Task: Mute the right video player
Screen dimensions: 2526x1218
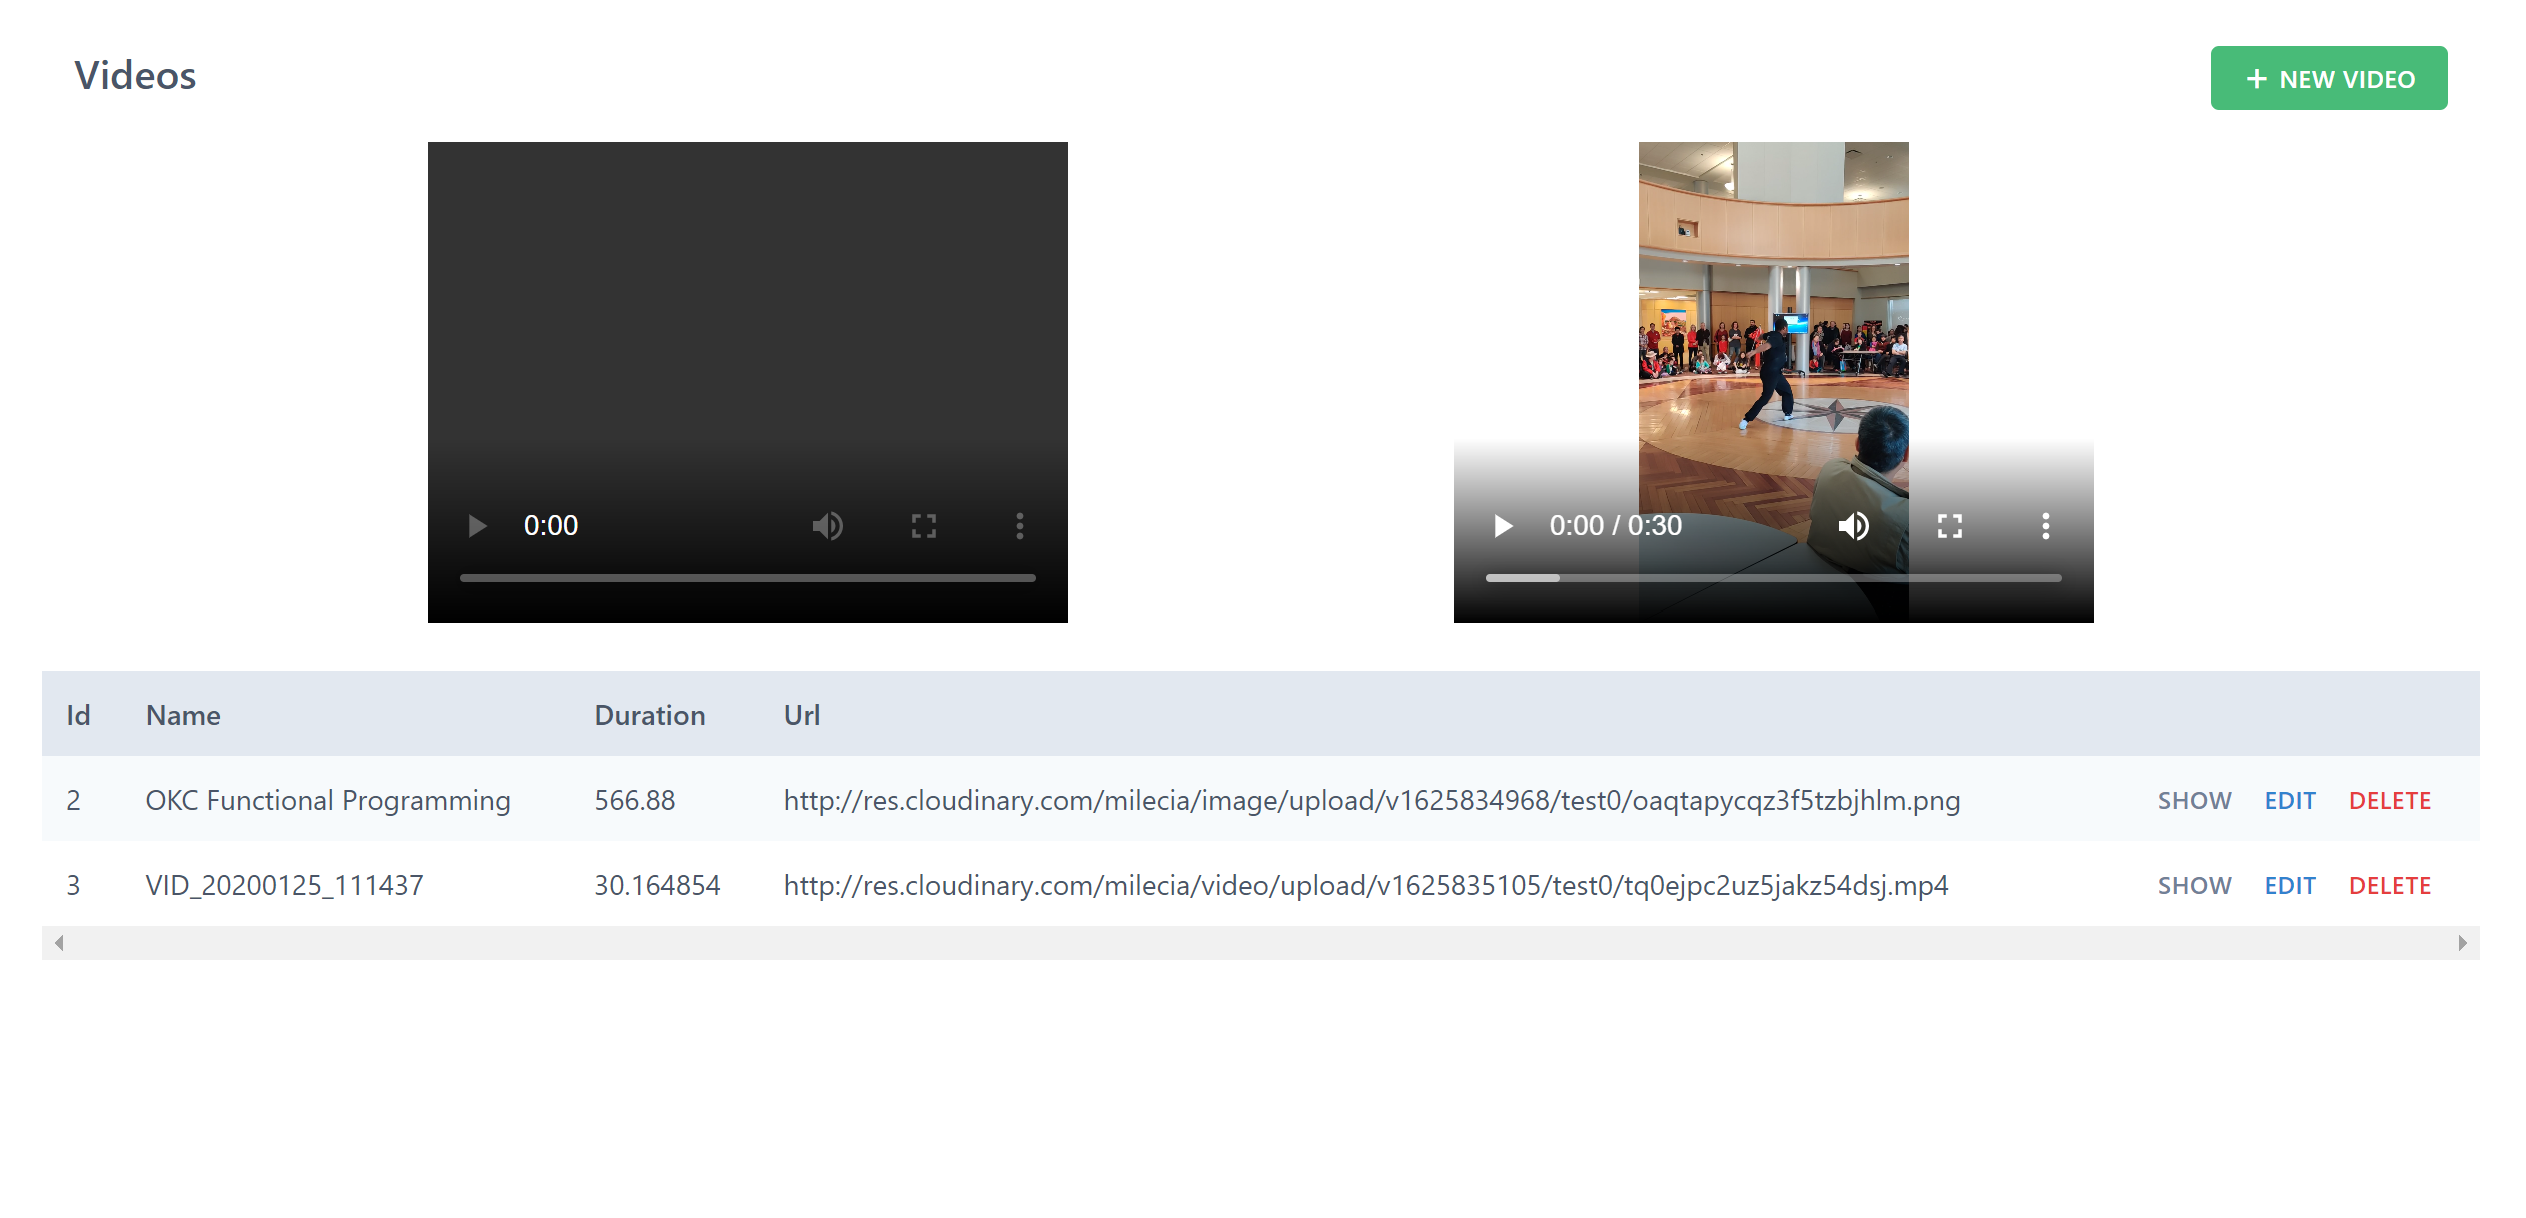Action: (1854, 525)
